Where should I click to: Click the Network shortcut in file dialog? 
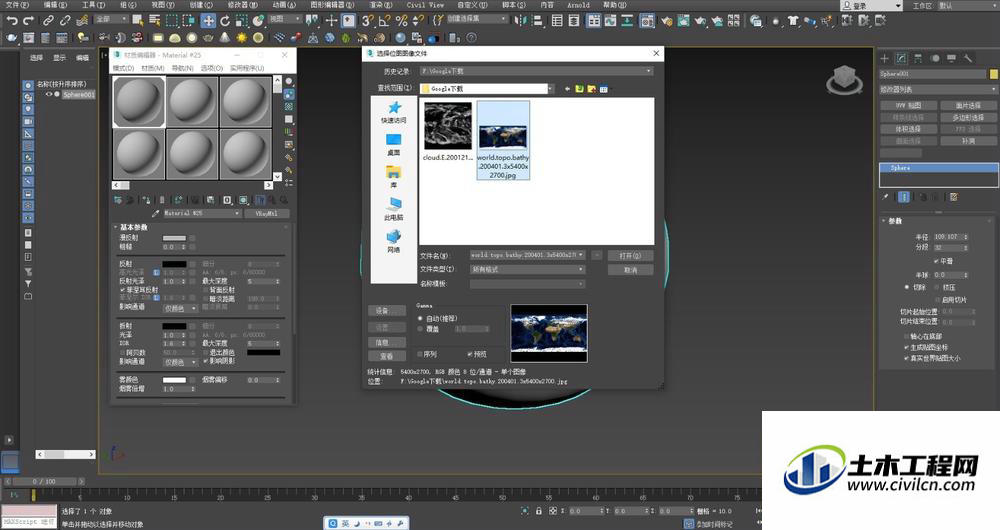click(x=393, y=241)
